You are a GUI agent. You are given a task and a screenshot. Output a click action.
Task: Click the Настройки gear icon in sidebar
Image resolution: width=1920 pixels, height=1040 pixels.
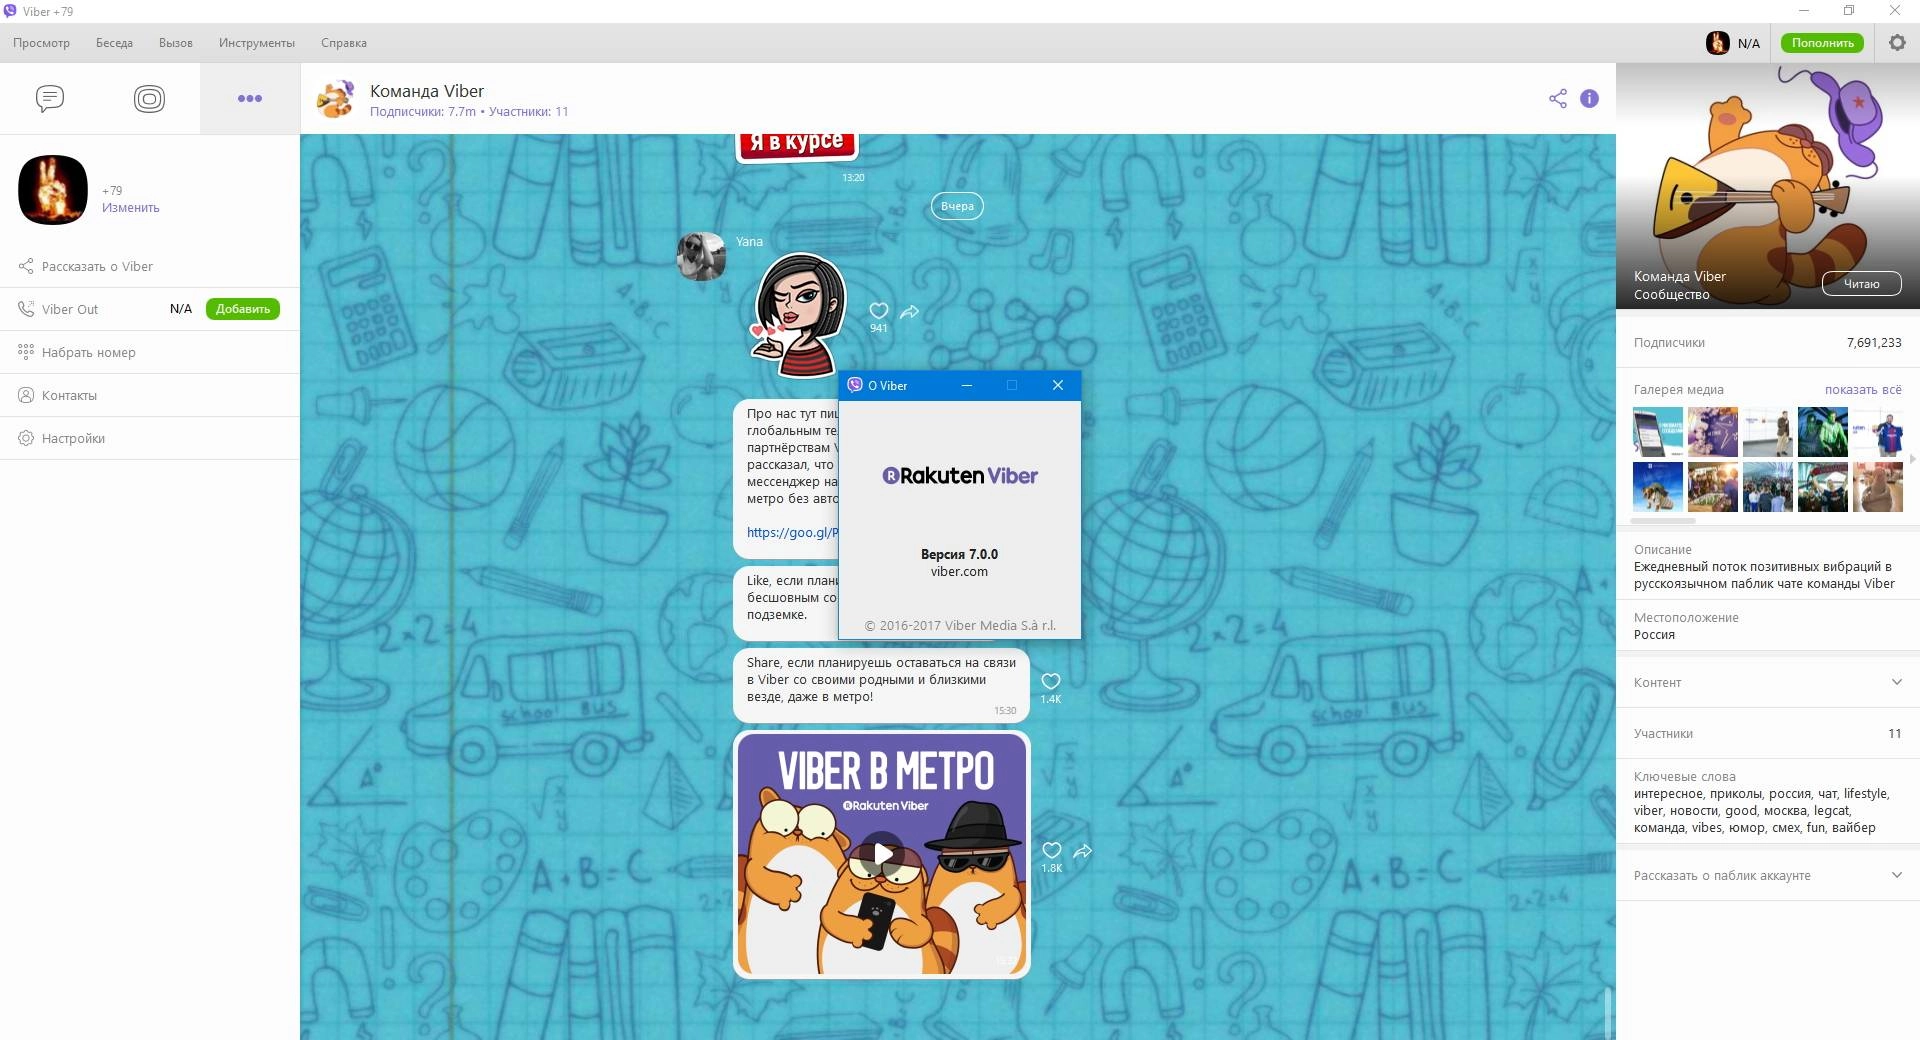[x=26, y=438]
